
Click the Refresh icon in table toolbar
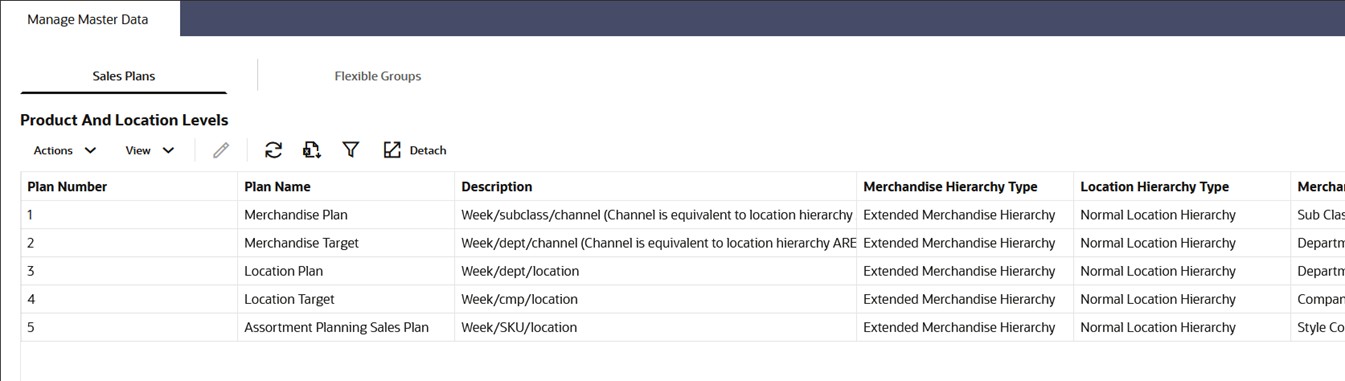[273, 150]
